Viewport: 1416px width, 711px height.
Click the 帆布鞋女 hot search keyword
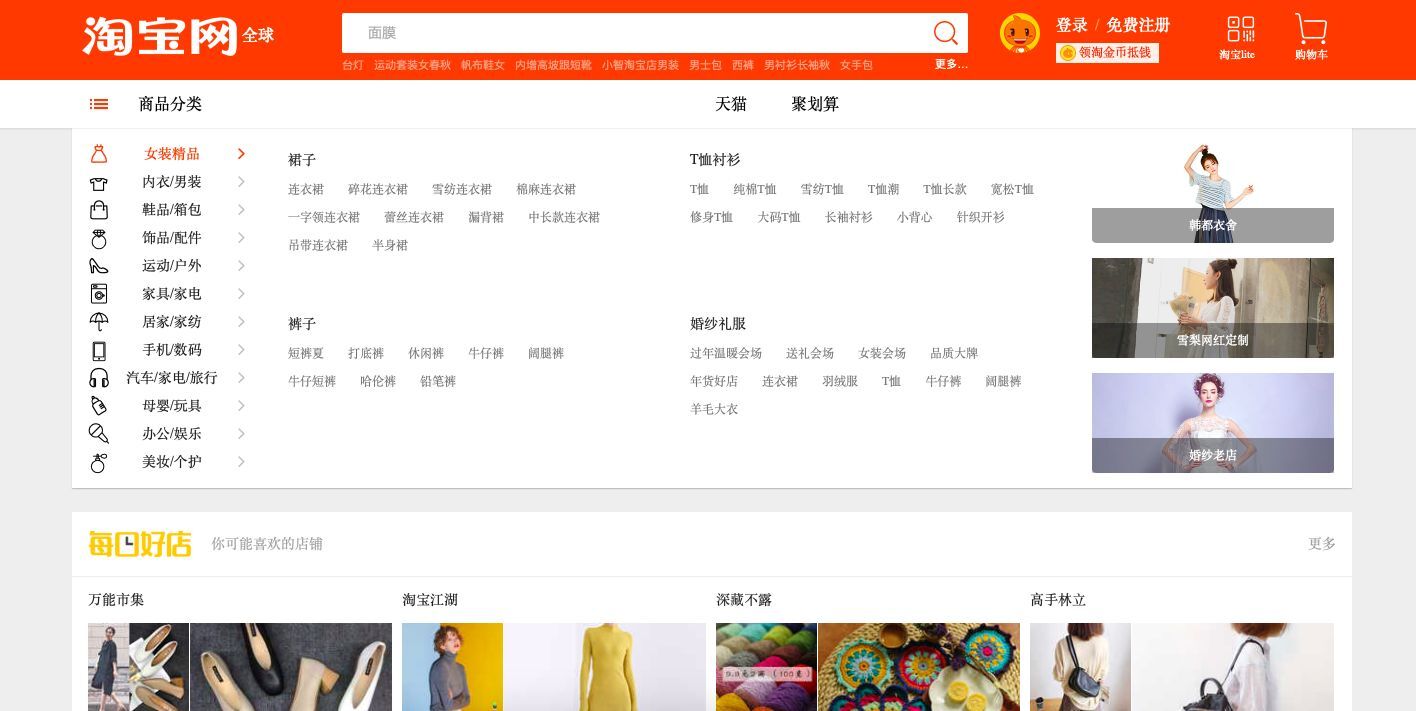click(x=483, y=65)
